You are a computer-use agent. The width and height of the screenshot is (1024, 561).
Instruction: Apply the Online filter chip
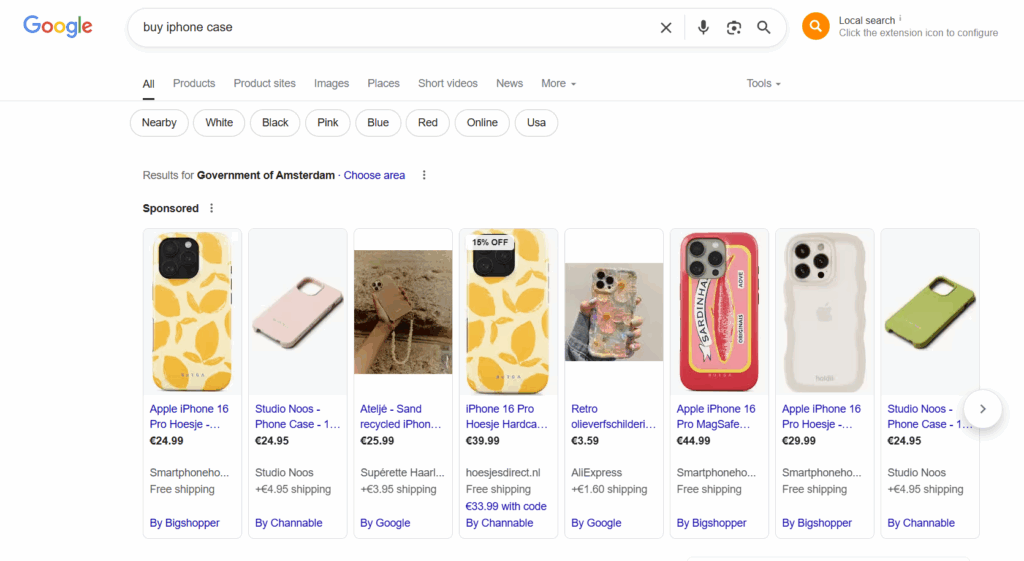[482, 123]
